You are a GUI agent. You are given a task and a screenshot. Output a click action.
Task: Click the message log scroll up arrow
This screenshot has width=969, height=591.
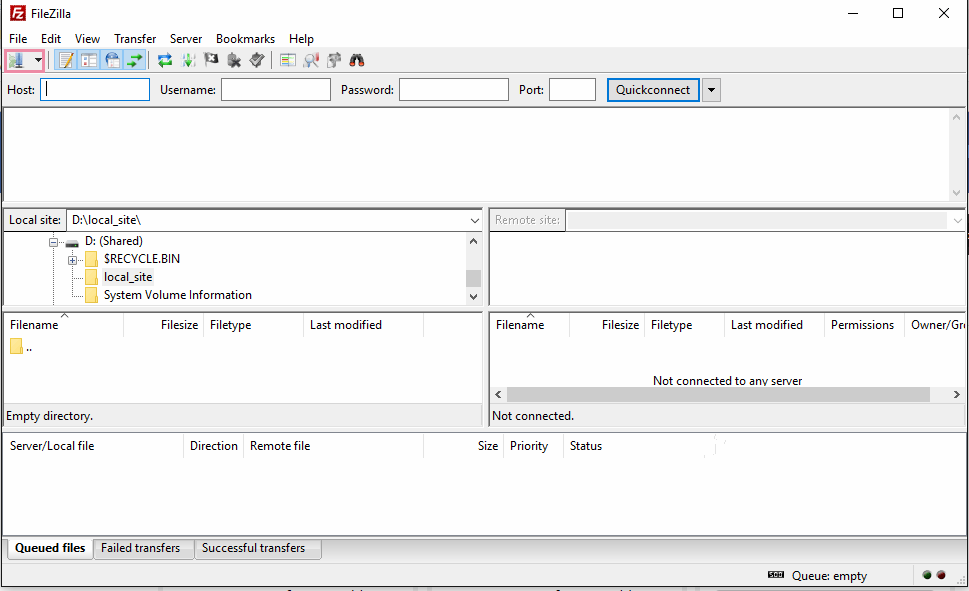tap(956, 117)
